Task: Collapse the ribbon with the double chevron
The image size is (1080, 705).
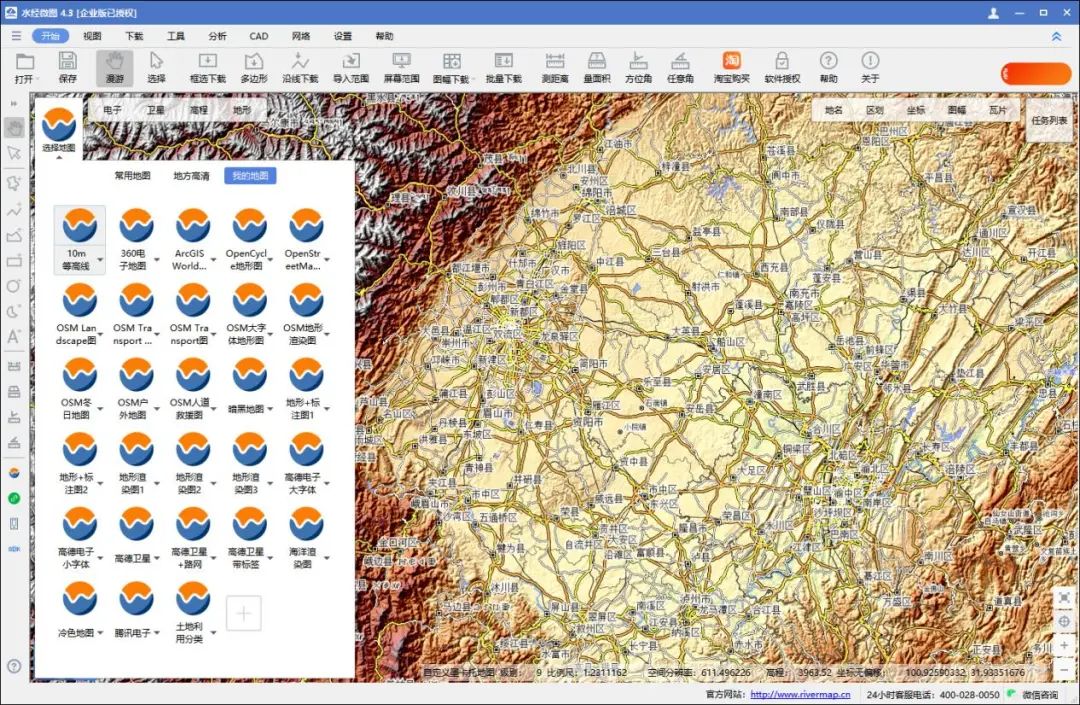Action: click(1056, 36)
